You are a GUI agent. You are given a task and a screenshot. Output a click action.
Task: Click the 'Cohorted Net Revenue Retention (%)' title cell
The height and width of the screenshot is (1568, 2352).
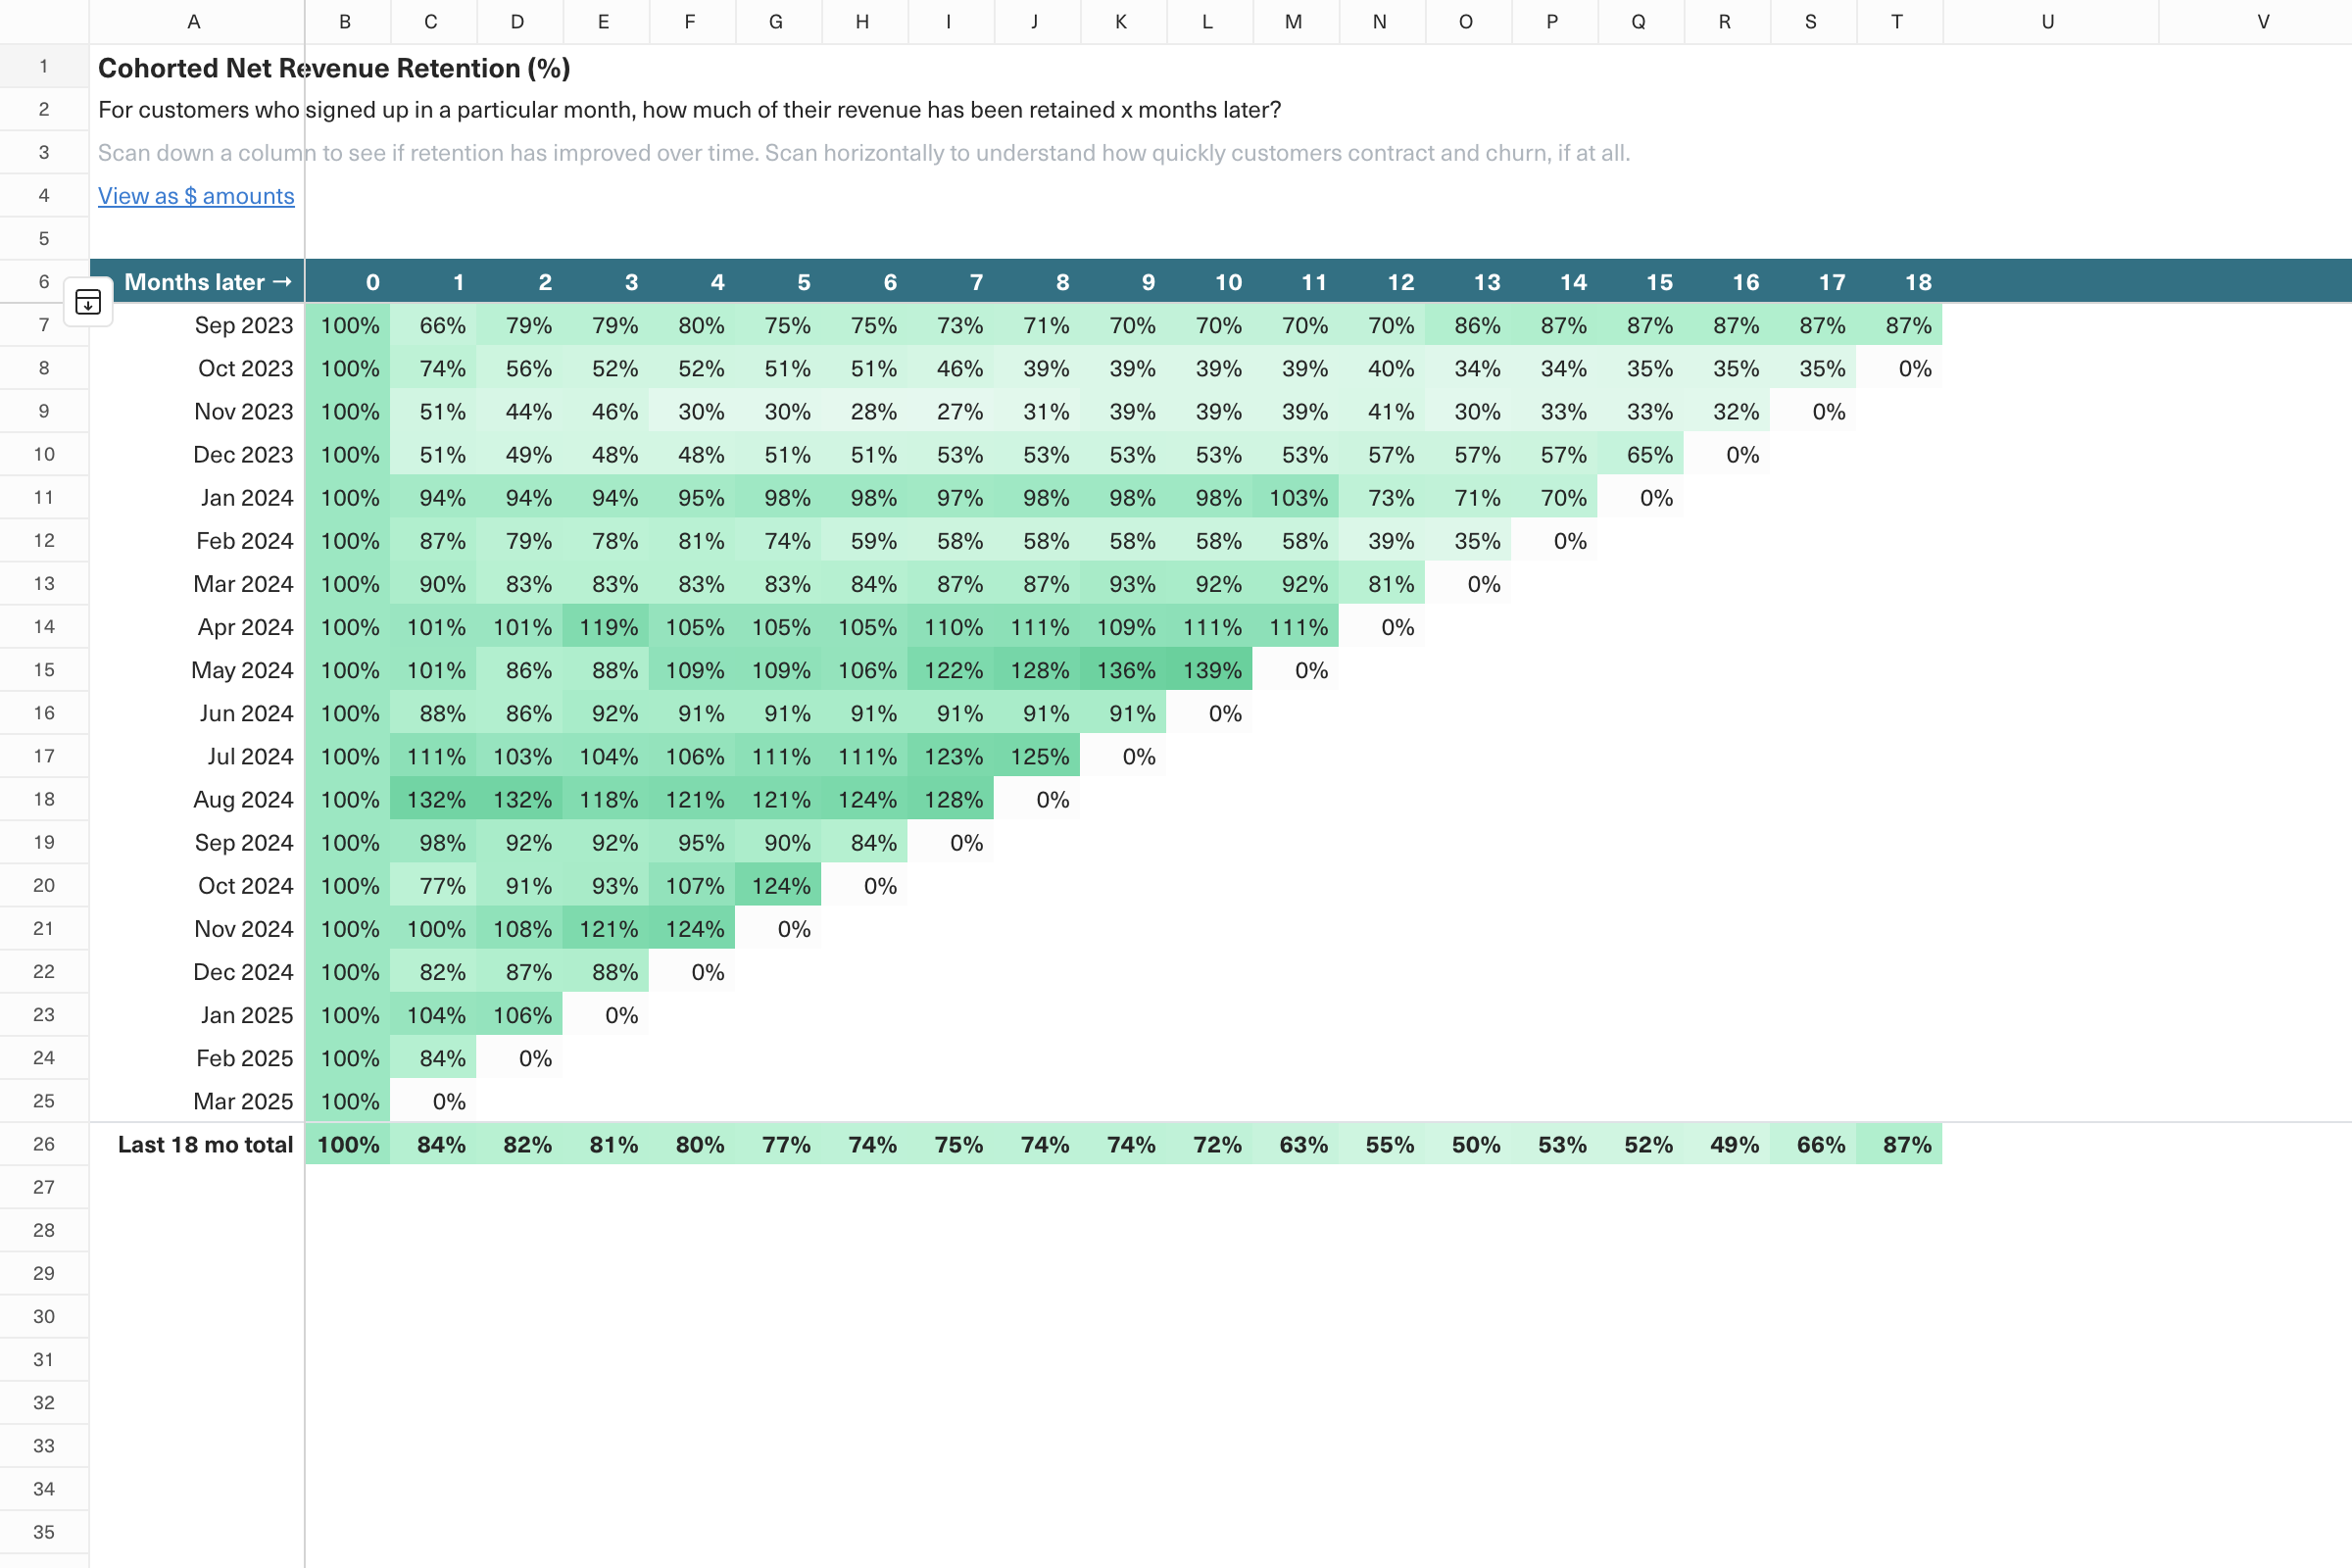[334, 68]
